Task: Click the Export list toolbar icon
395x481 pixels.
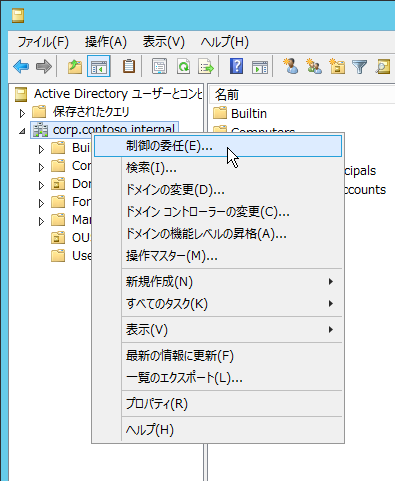Action: (206, 67)
